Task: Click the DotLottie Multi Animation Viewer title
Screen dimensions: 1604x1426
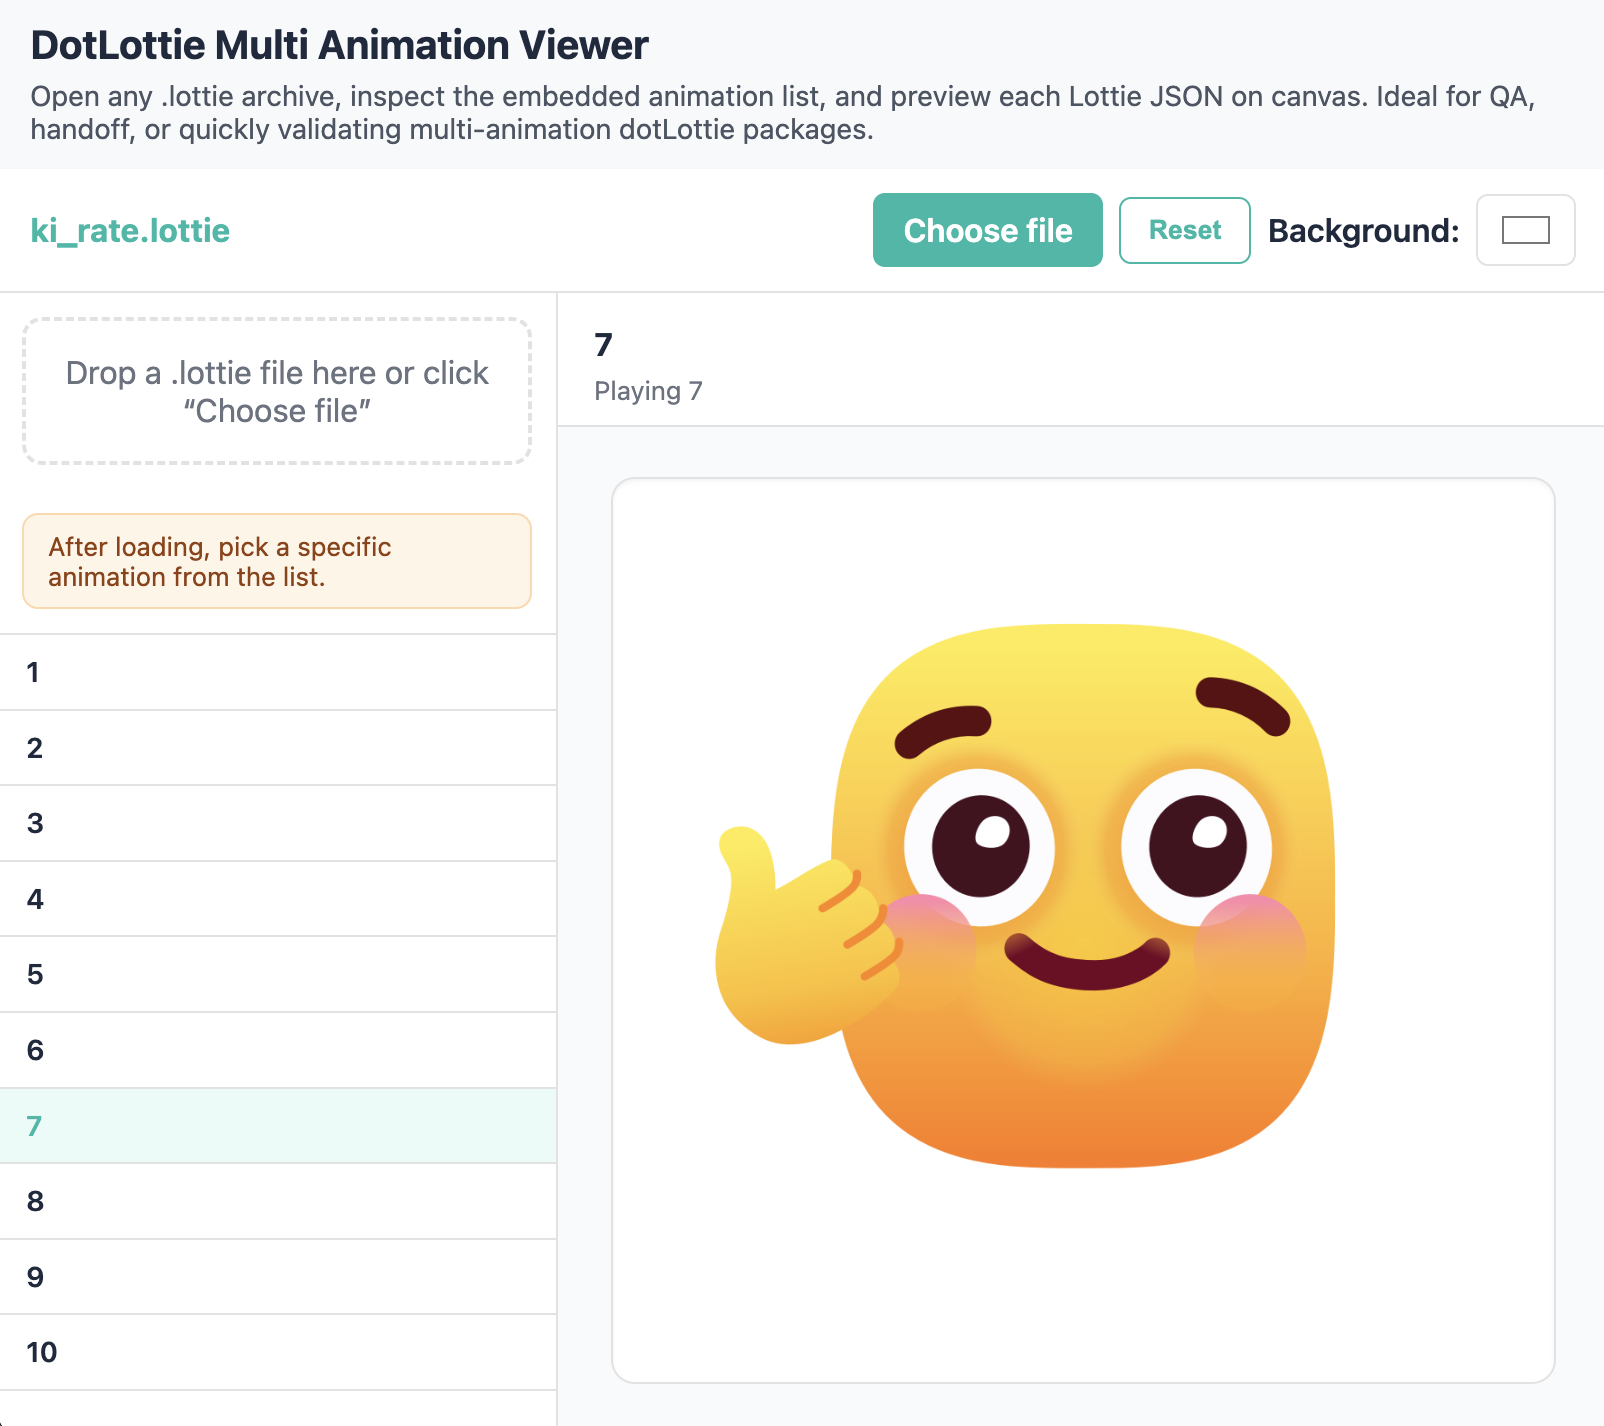Action: pos(338,44)
